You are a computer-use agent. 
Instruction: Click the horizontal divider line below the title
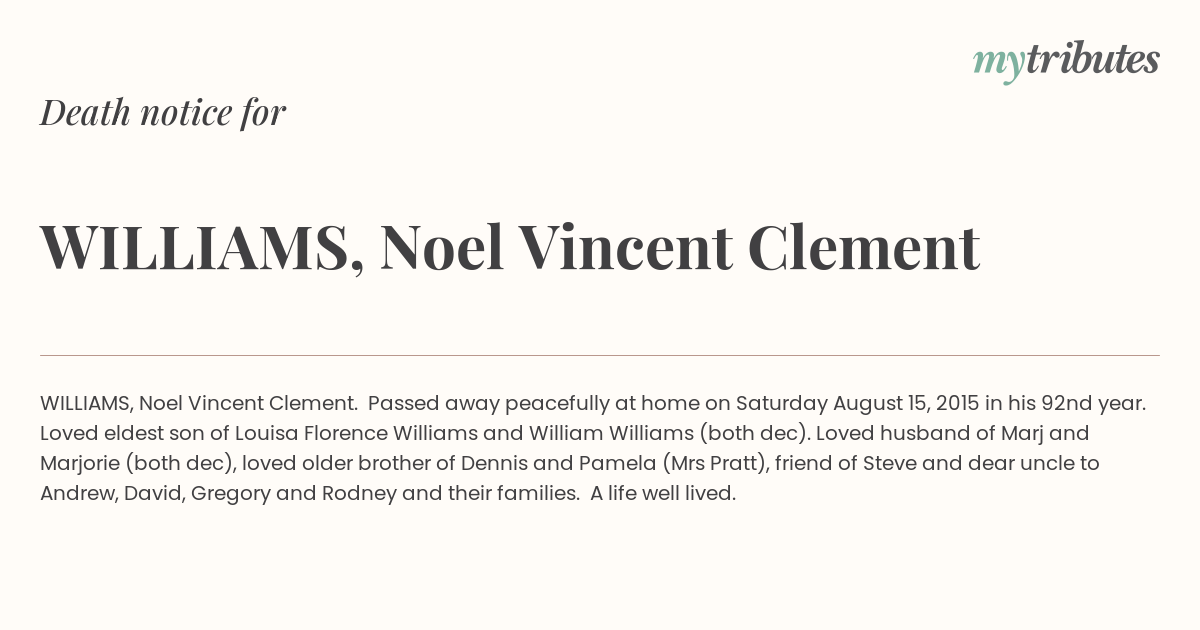(600, 355)
